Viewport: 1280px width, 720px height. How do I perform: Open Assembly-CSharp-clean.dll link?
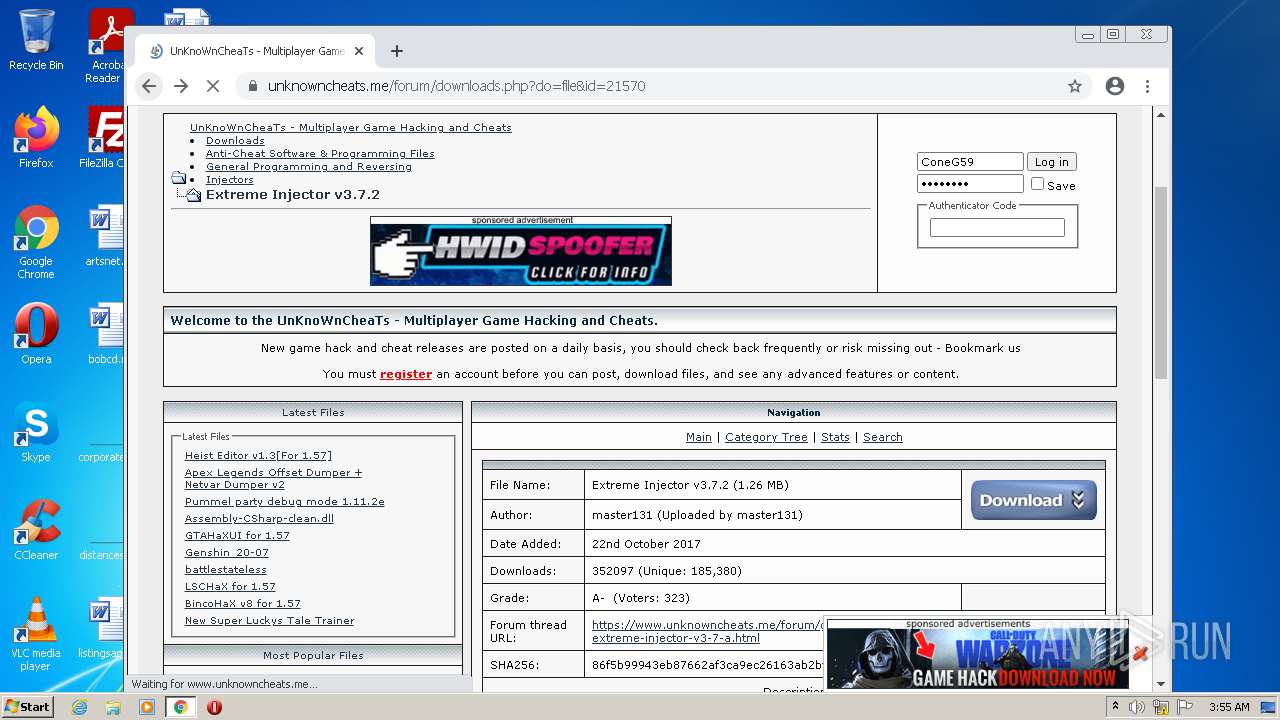[x=259, y=518]
